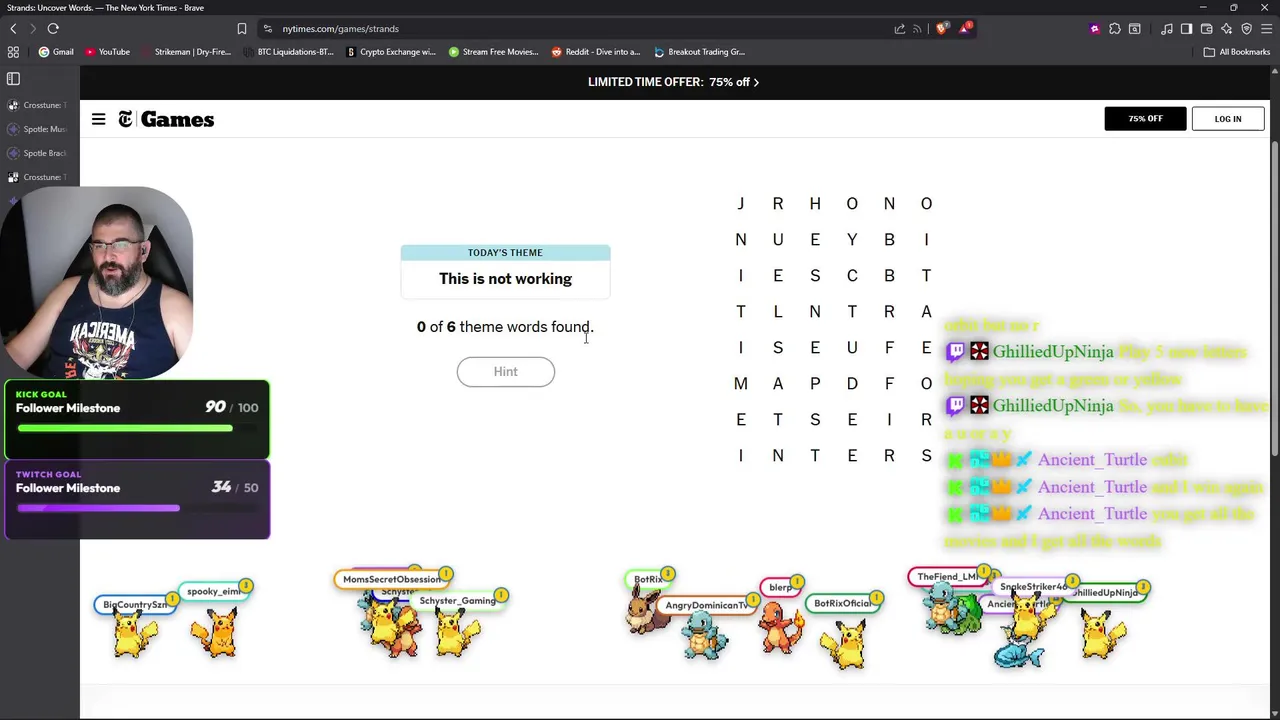Open the RSS feed icon

tap(917, 29)
